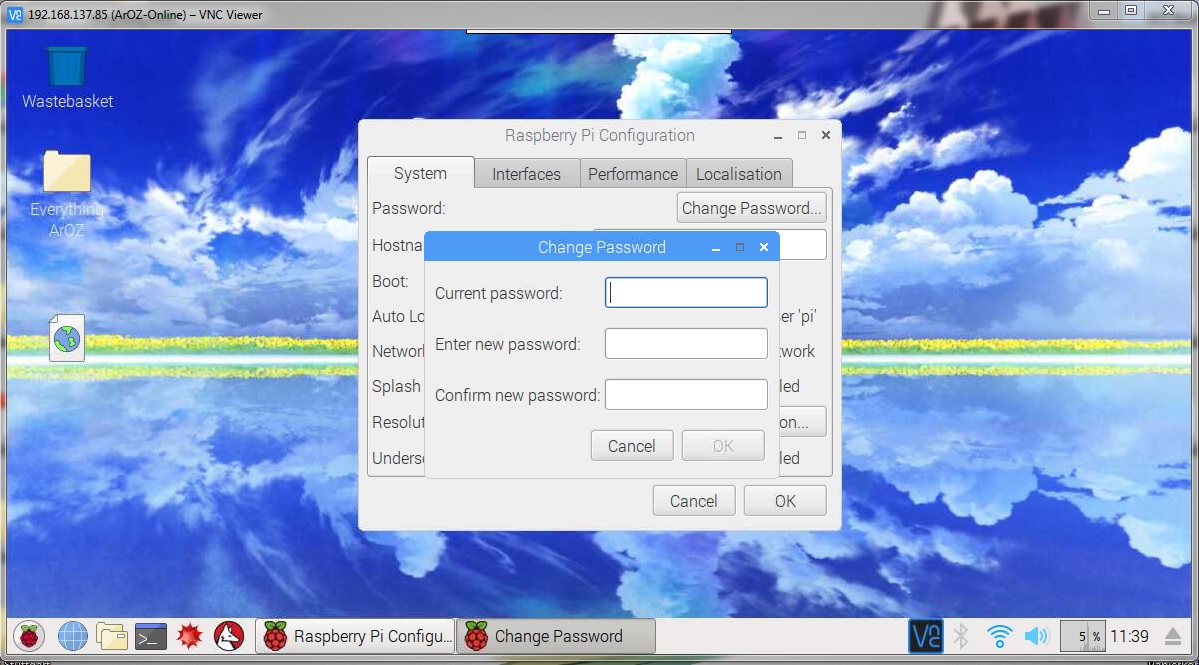Minimize the Raspberry Pi Configuration window
This screenshot has width=1199, height=665.
[x=778, y=135]
